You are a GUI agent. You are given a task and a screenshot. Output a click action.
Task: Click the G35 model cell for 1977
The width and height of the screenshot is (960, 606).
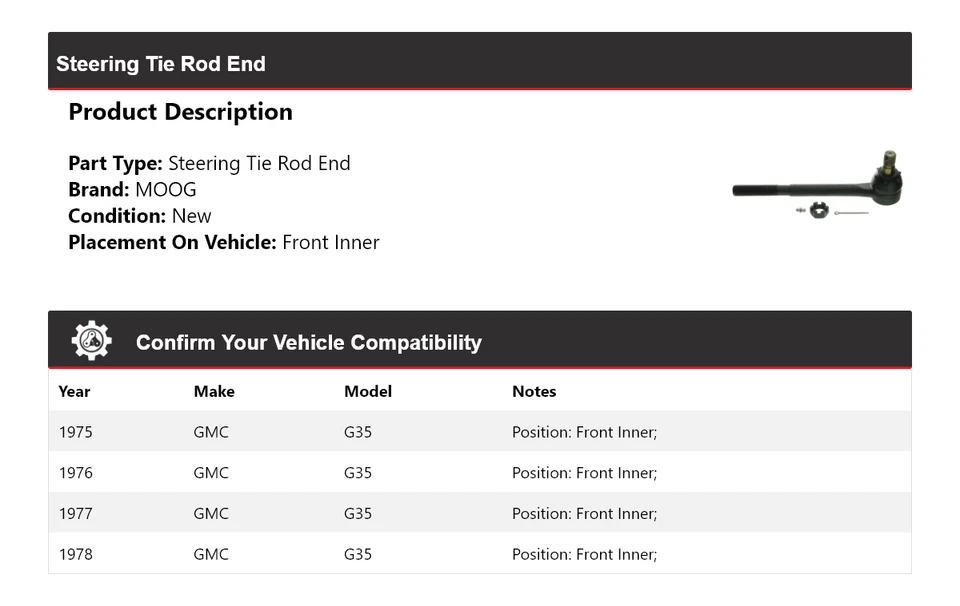coord(358,514)
